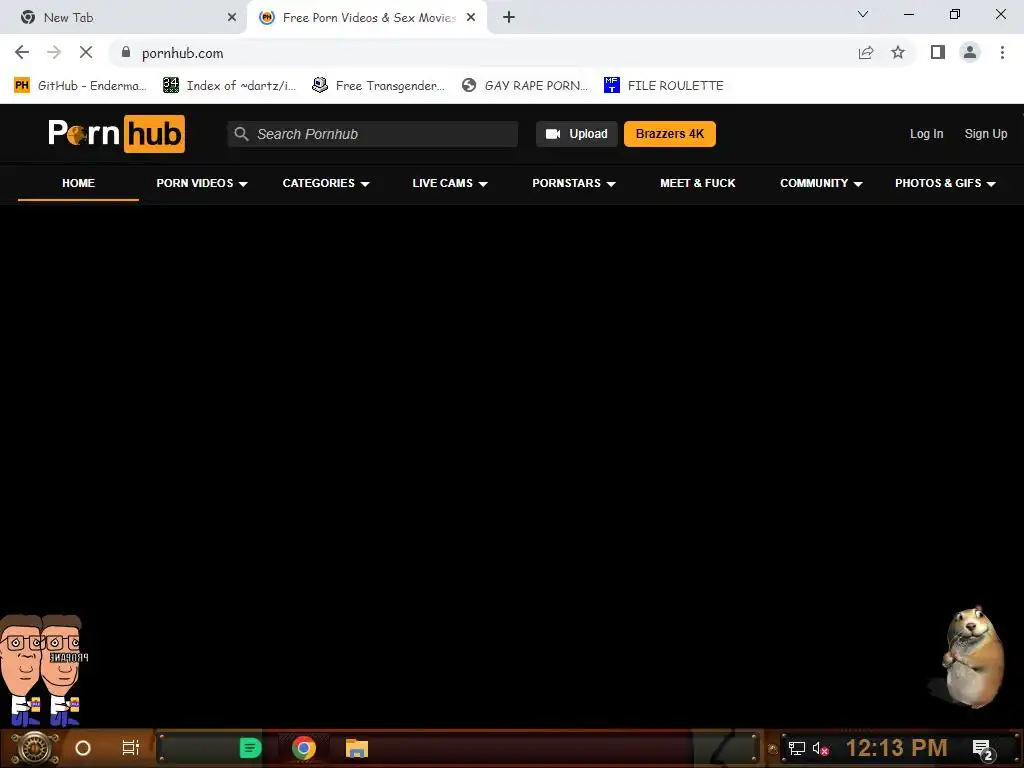This screenshot has width=1024, height=768.
Task: Open the notification center with badge 2
Action: [x=984, y=750]
